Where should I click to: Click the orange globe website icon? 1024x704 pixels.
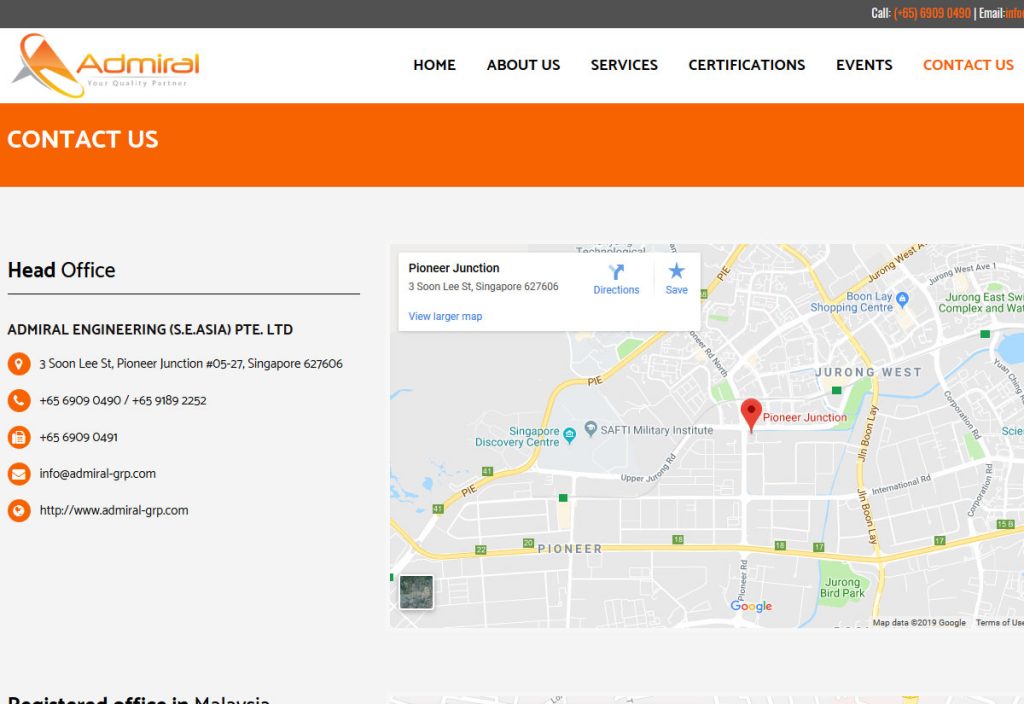(18, 511)
